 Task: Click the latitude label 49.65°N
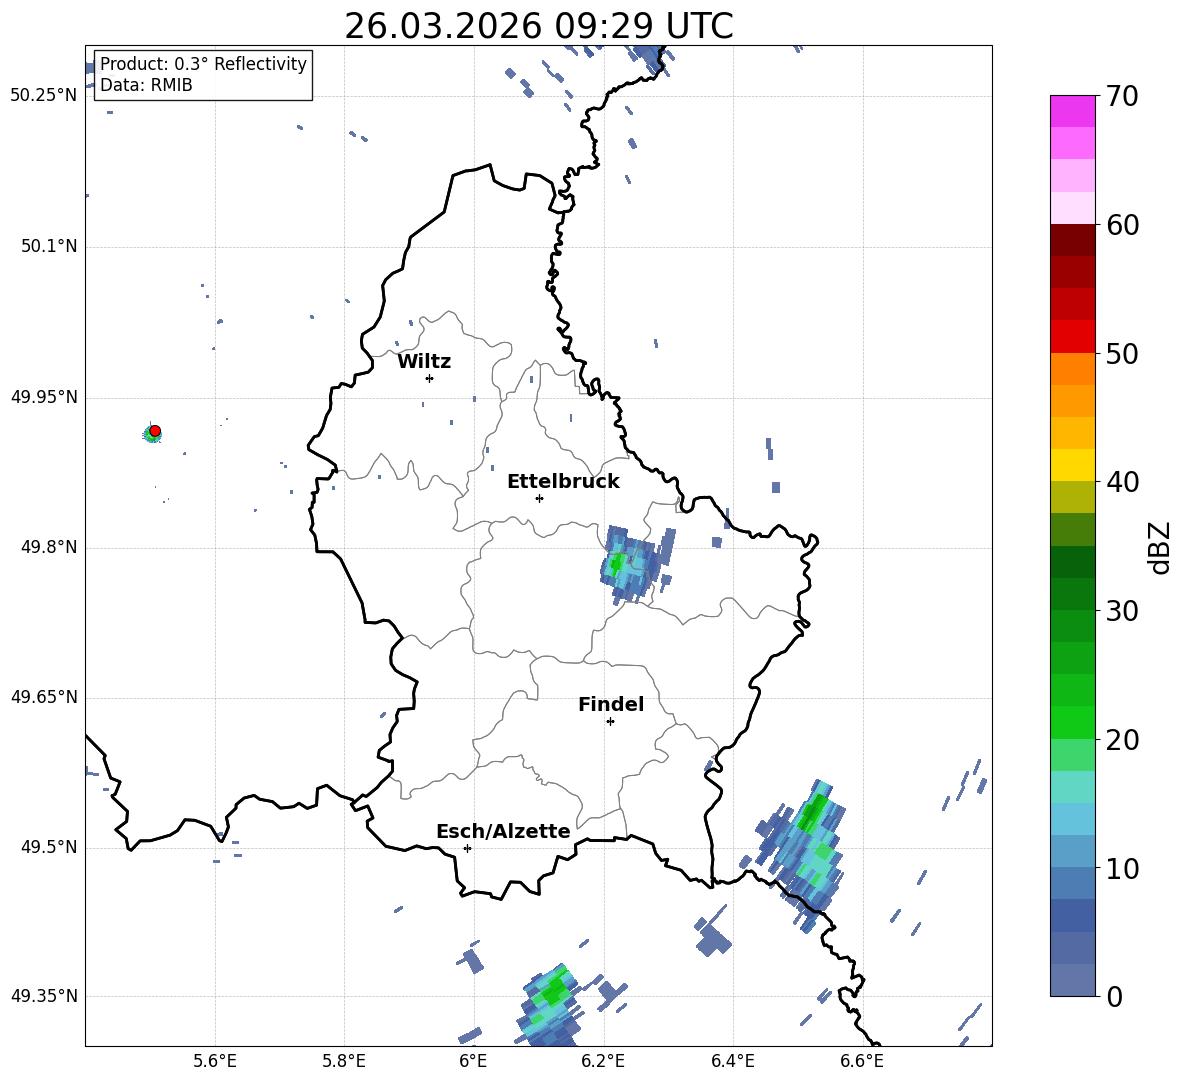[x=44, y=697]
